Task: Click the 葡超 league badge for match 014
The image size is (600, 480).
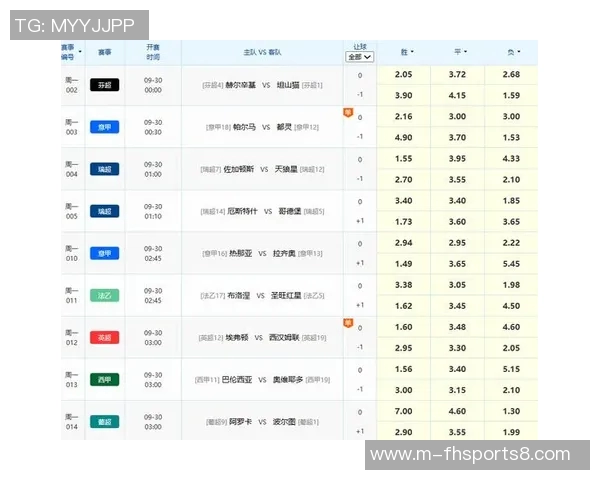Action: [x=104, y=422]
